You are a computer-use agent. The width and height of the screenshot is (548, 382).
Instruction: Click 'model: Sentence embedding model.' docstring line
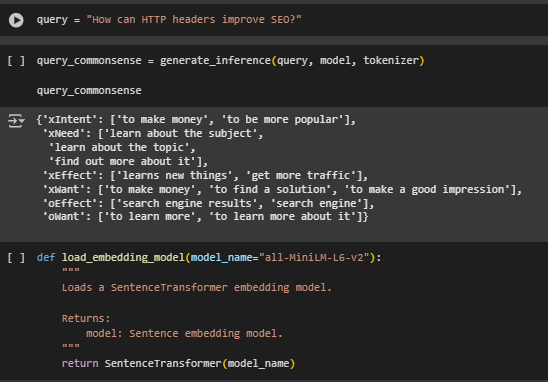tap(184, 333)
